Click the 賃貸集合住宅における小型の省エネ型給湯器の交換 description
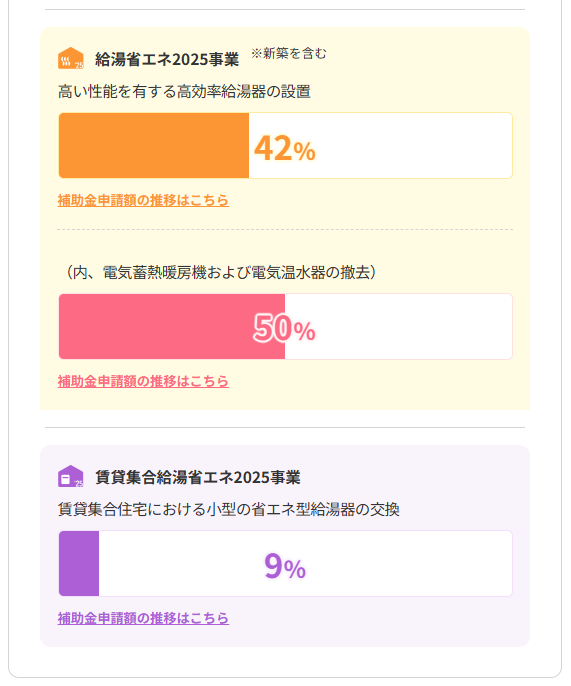 [x=228, y=510]
